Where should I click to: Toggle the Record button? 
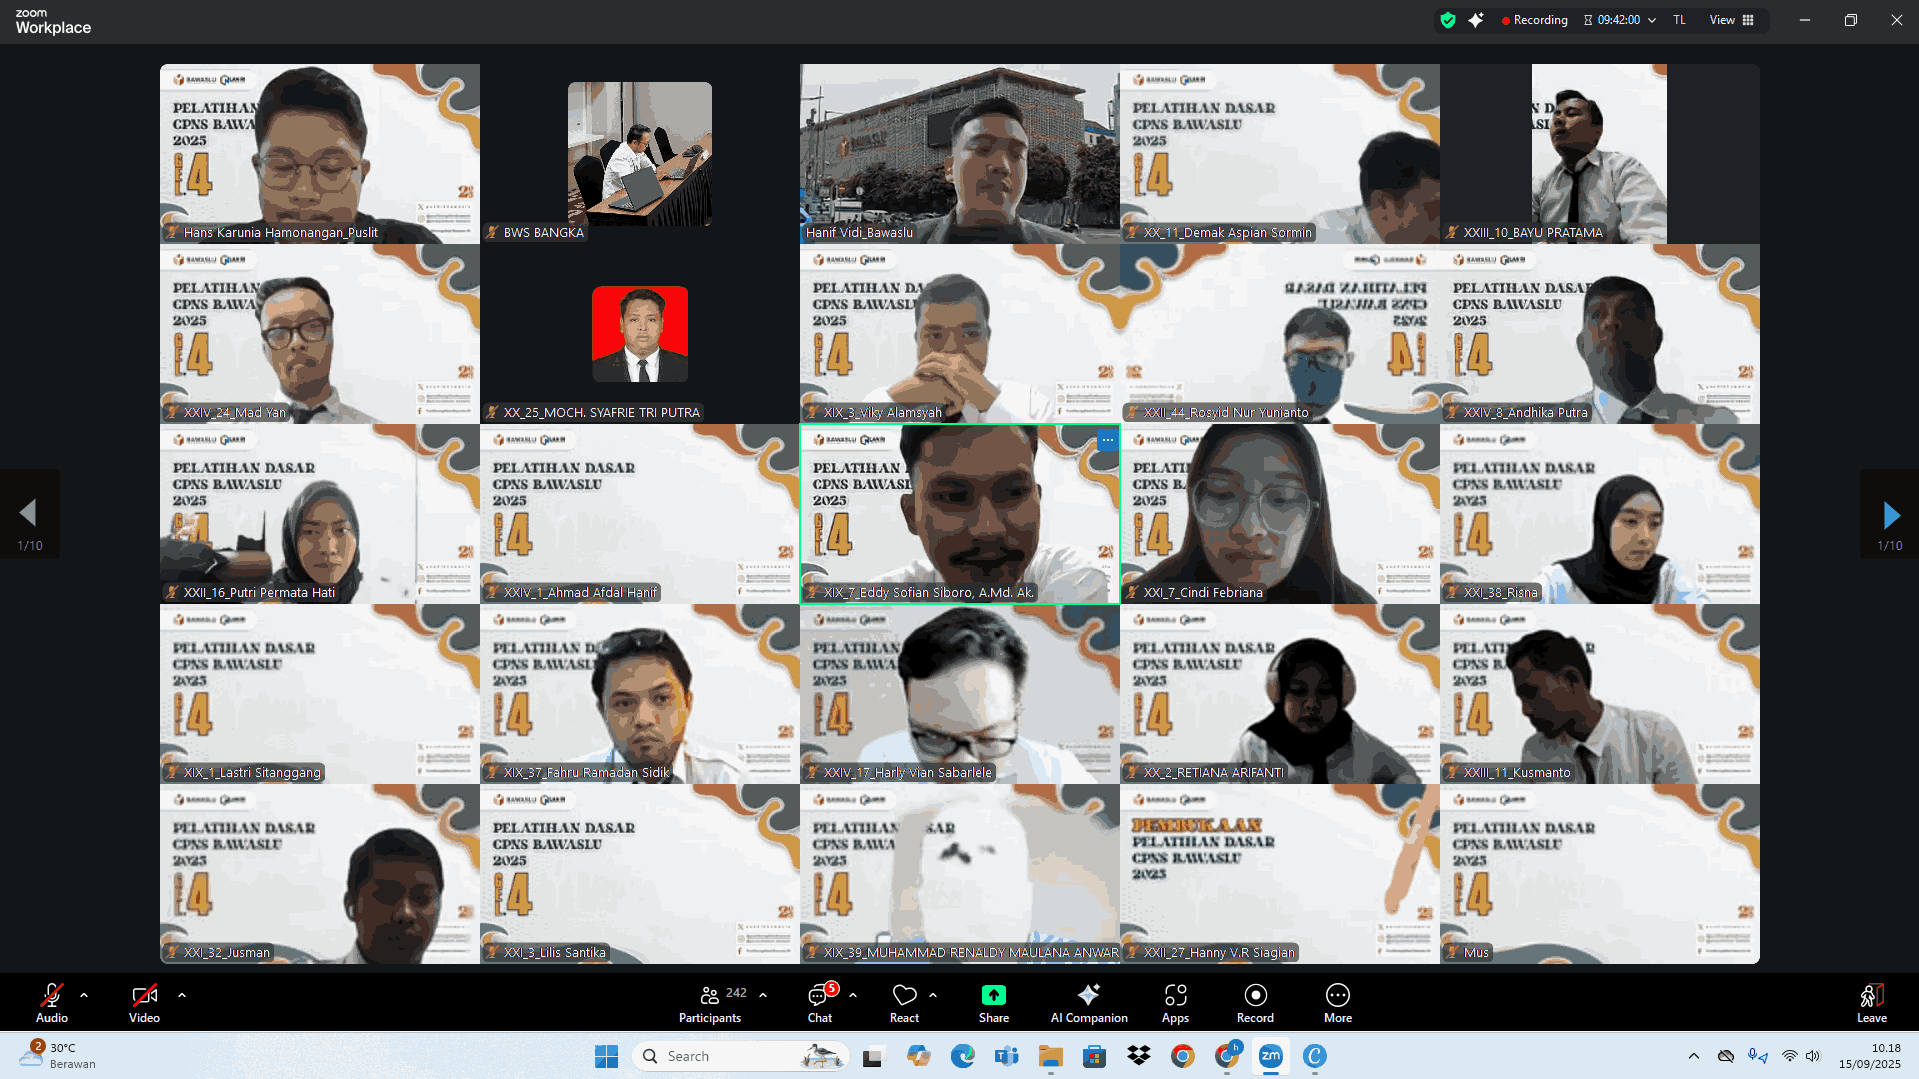[1255, 1003]
